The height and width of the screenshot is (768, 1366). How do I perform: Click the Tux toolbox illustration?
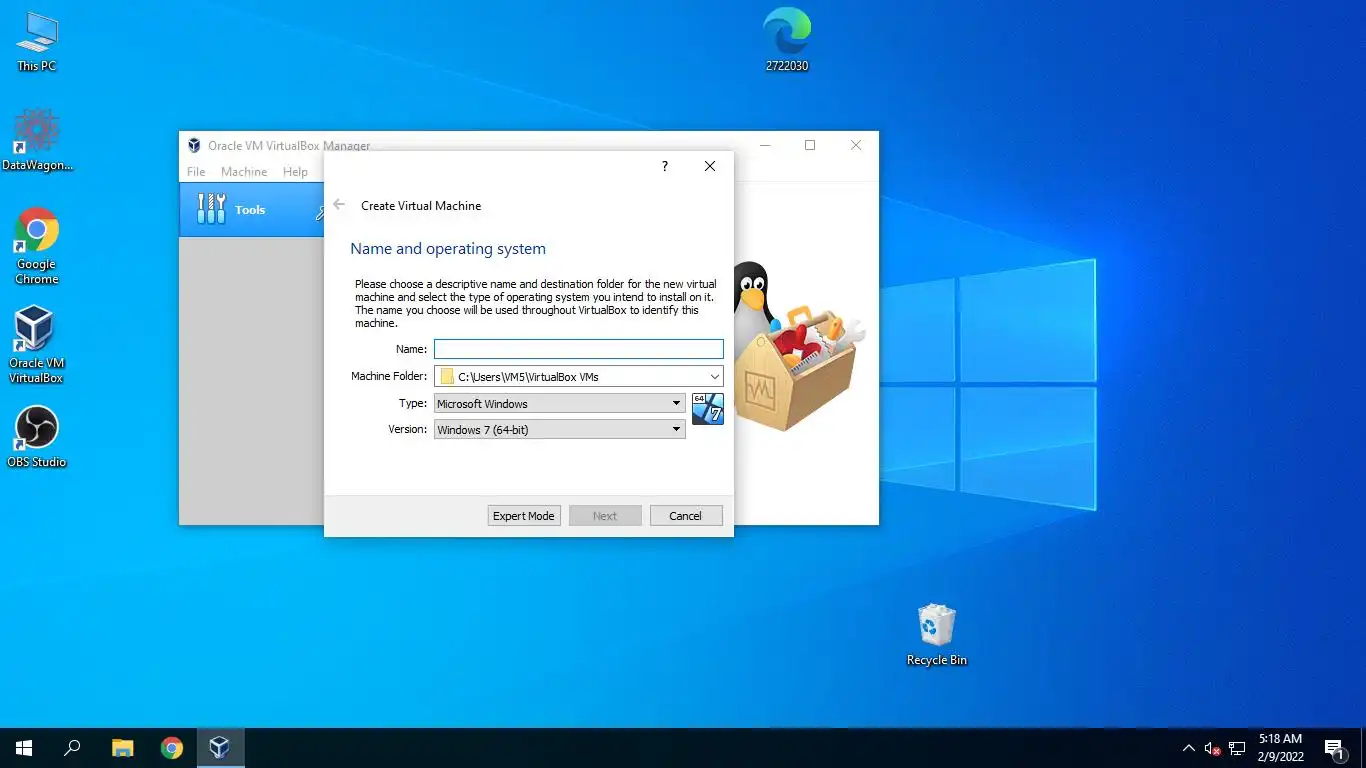[798, 347]
